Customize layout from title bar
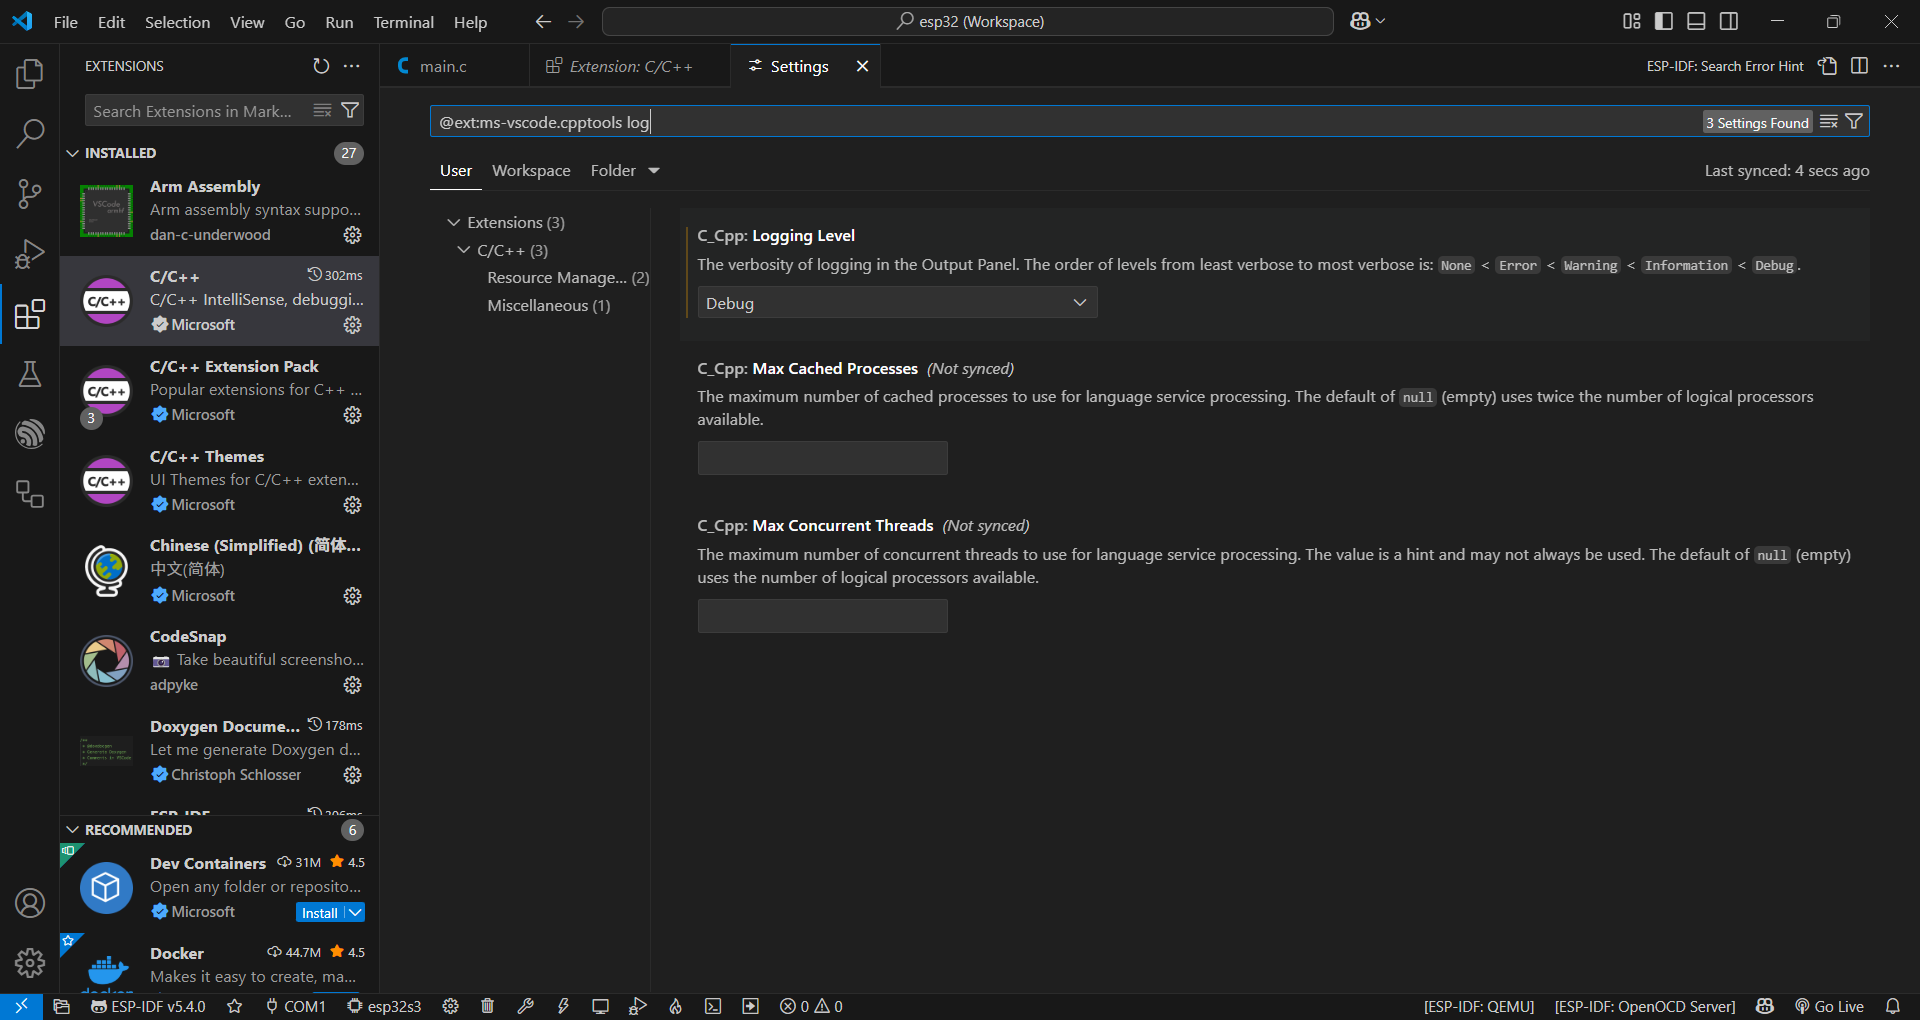Image resolution: width=1920 pixels, height=1020 pixels. pos(1632,21)
